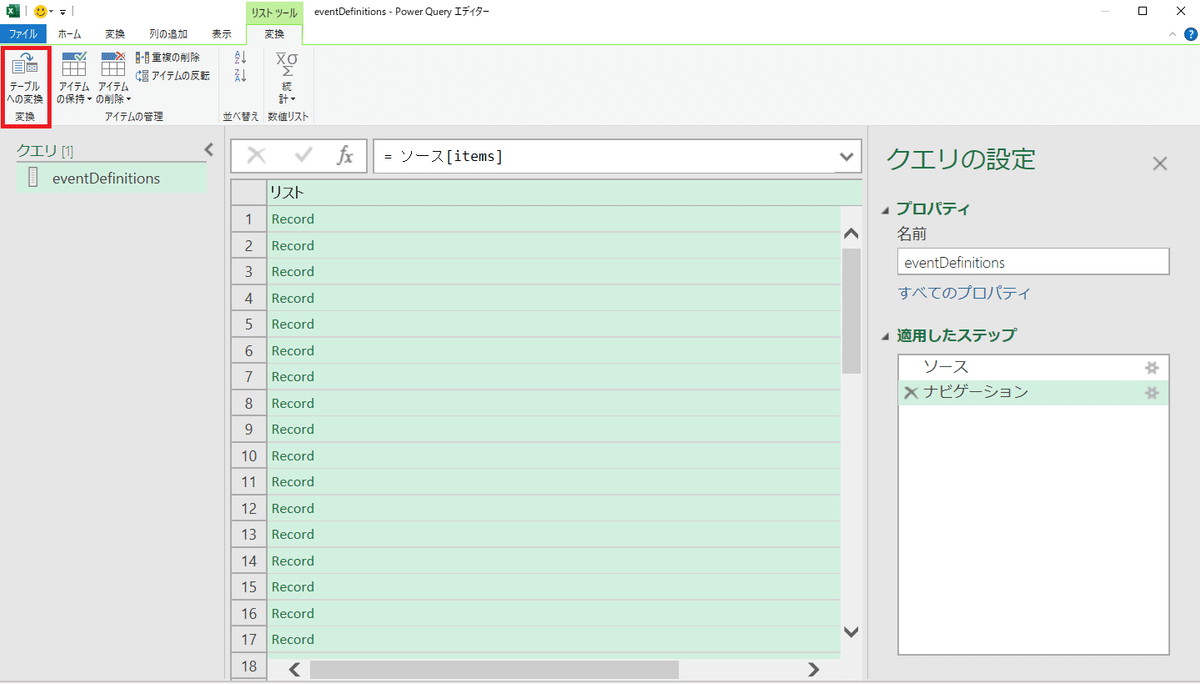This screenshot has width=1200, height=684.
Task: Click the 名前 field containing eventDefinitions
Action: tap(1033, 262)
